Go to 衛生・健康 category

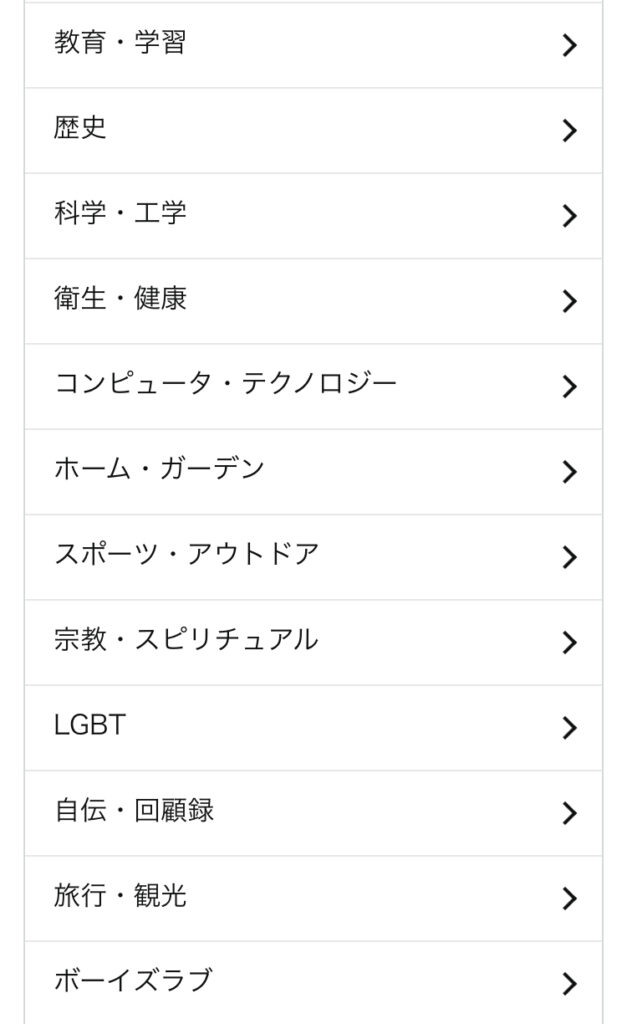coord(120,299)
